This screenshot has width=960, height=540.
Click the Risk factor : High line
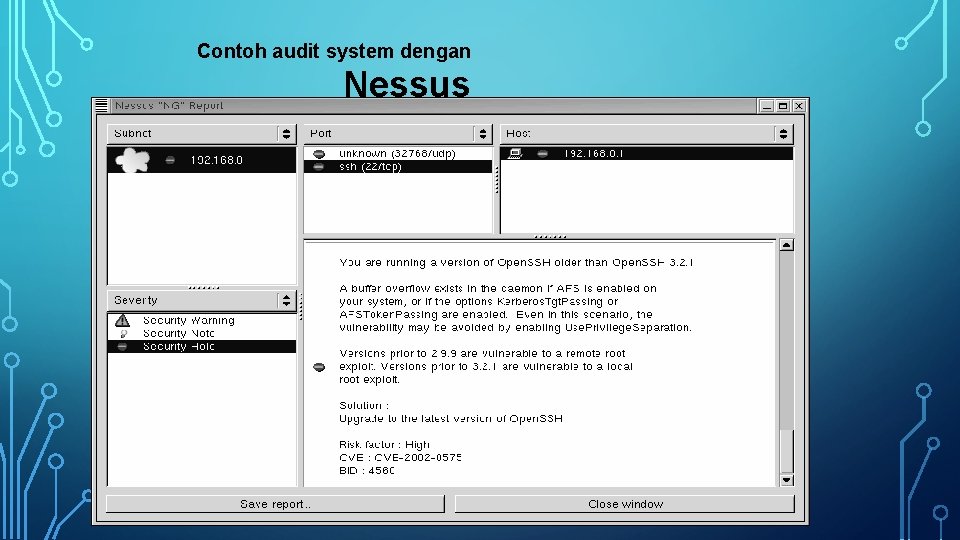tap(384, 444)
